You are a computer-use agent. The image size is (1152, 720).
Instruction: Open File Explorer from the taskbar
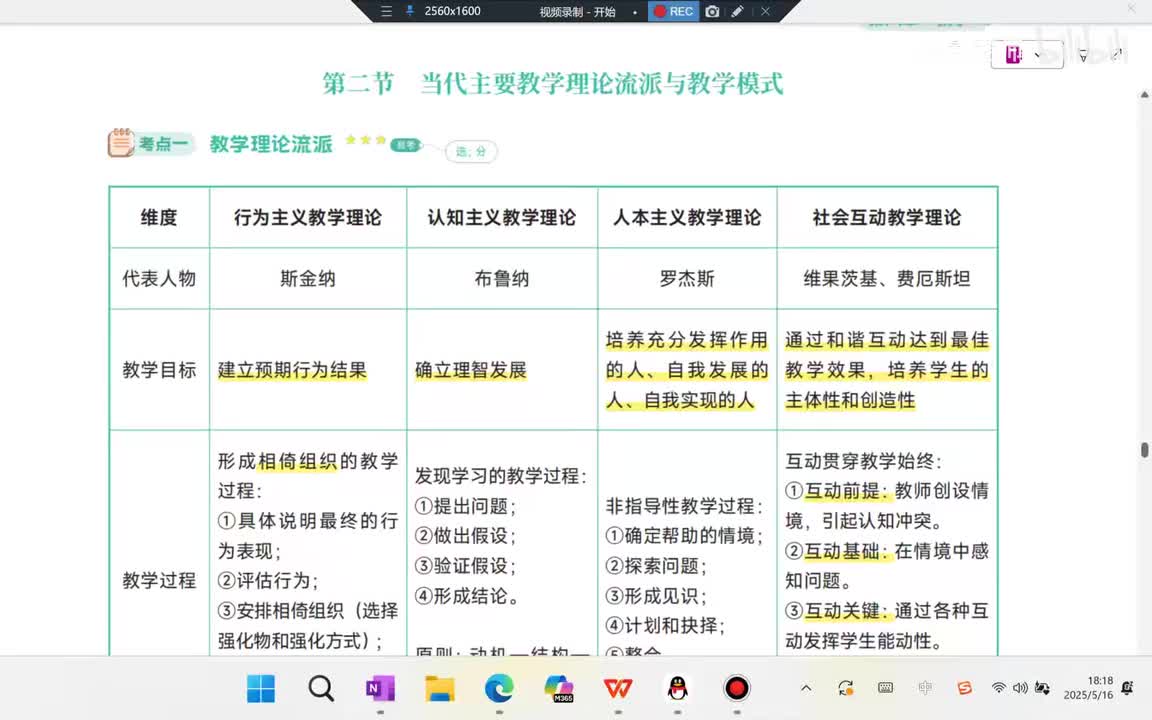(440, 688)
